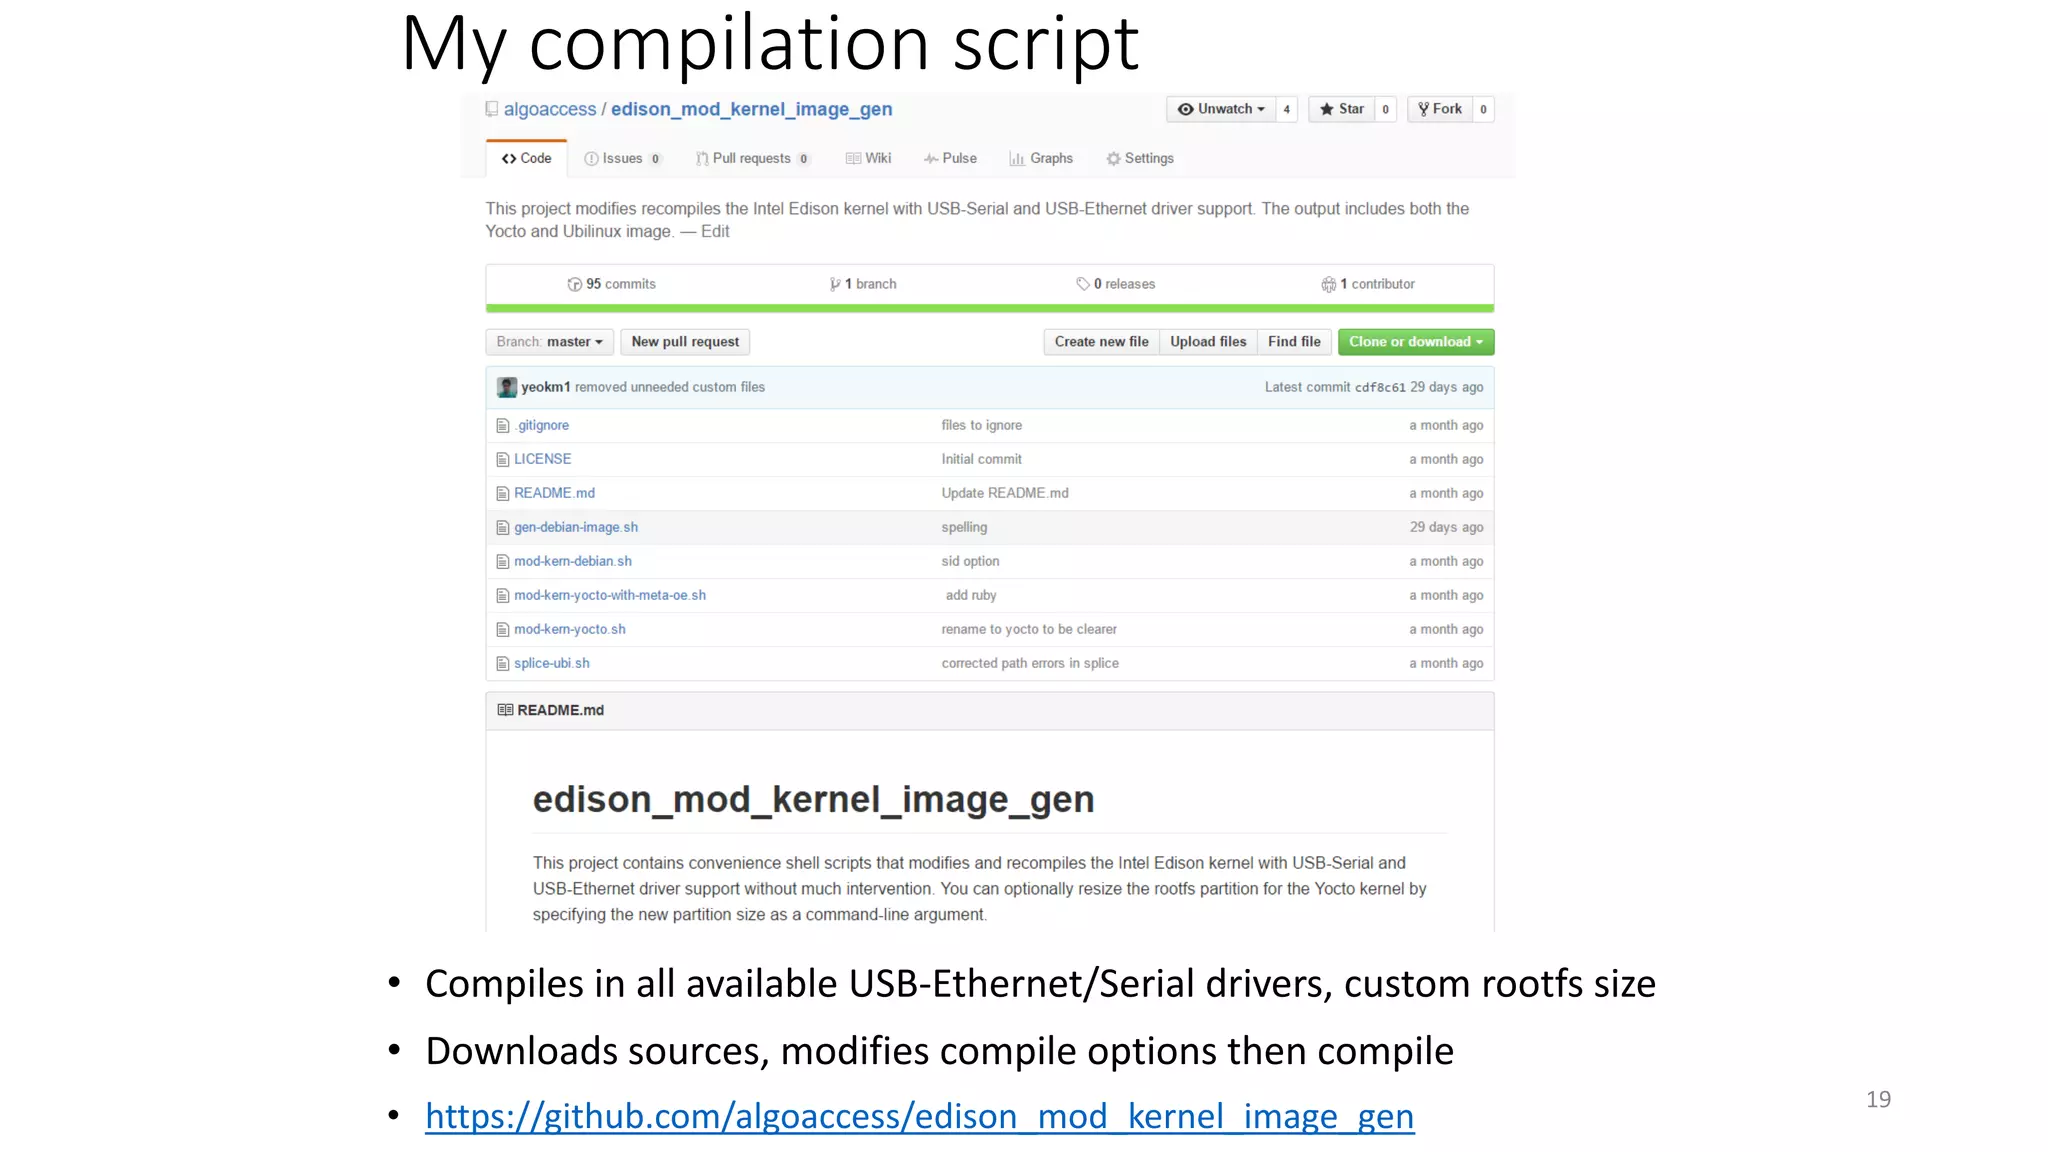View 1 branch
Screen dimensions: 2048x1152
863,284
